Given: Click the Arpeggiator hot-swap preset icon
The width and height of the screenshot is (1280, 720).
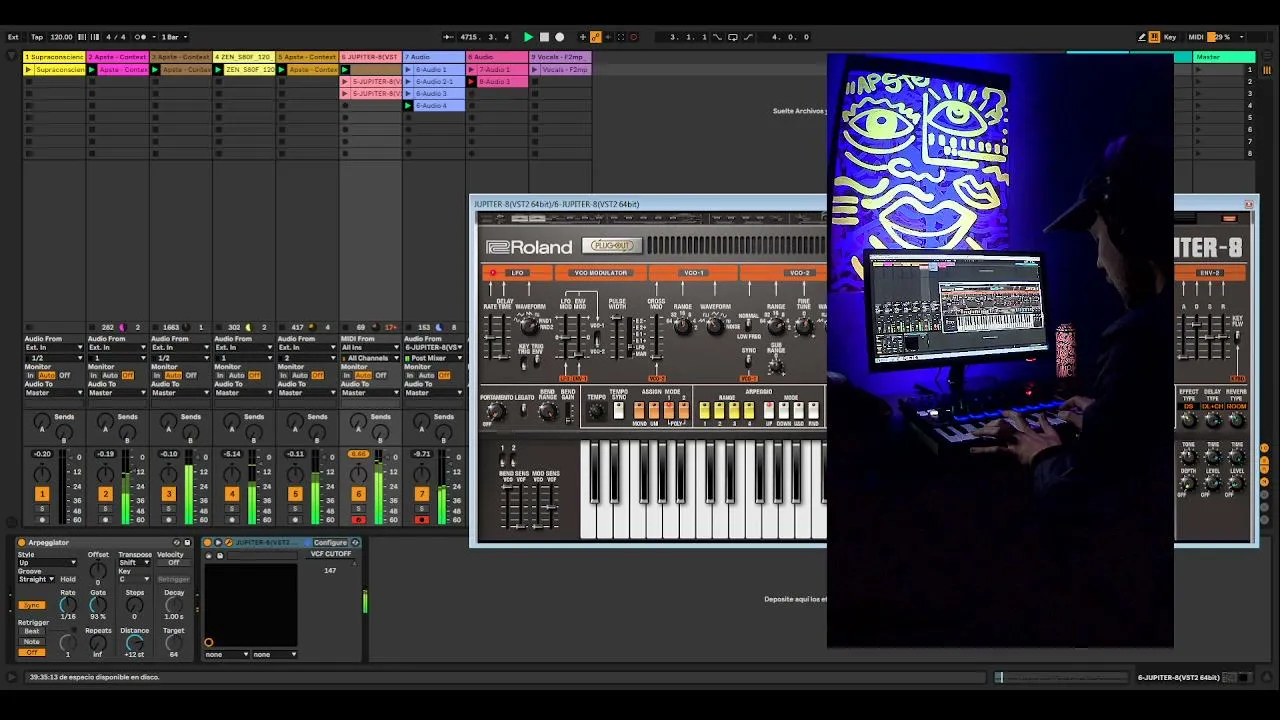Looking at the screenshot, I should [176, 543].
